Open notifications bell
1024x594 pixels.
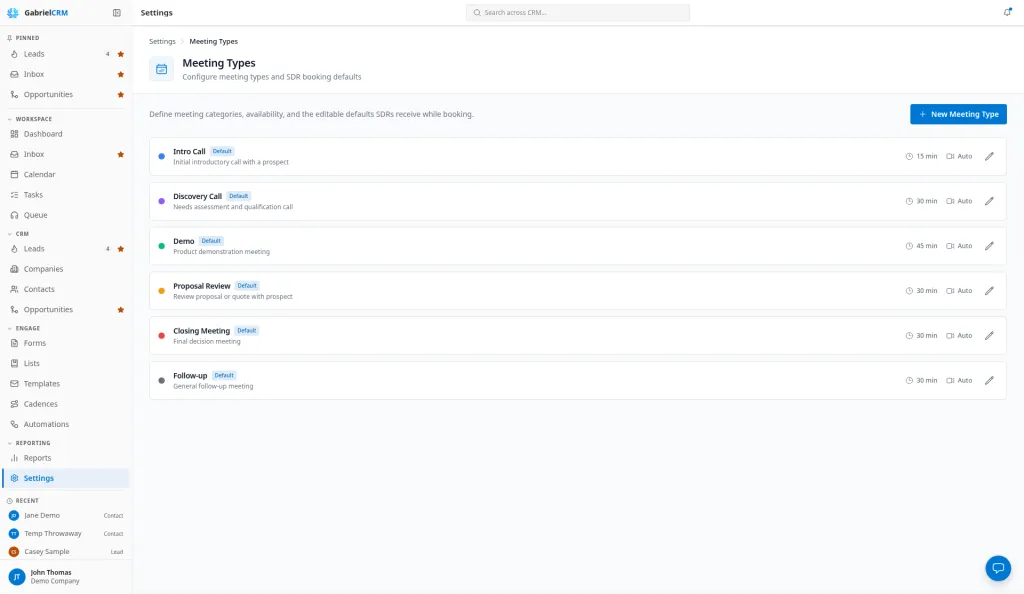tap(1007, 12)
